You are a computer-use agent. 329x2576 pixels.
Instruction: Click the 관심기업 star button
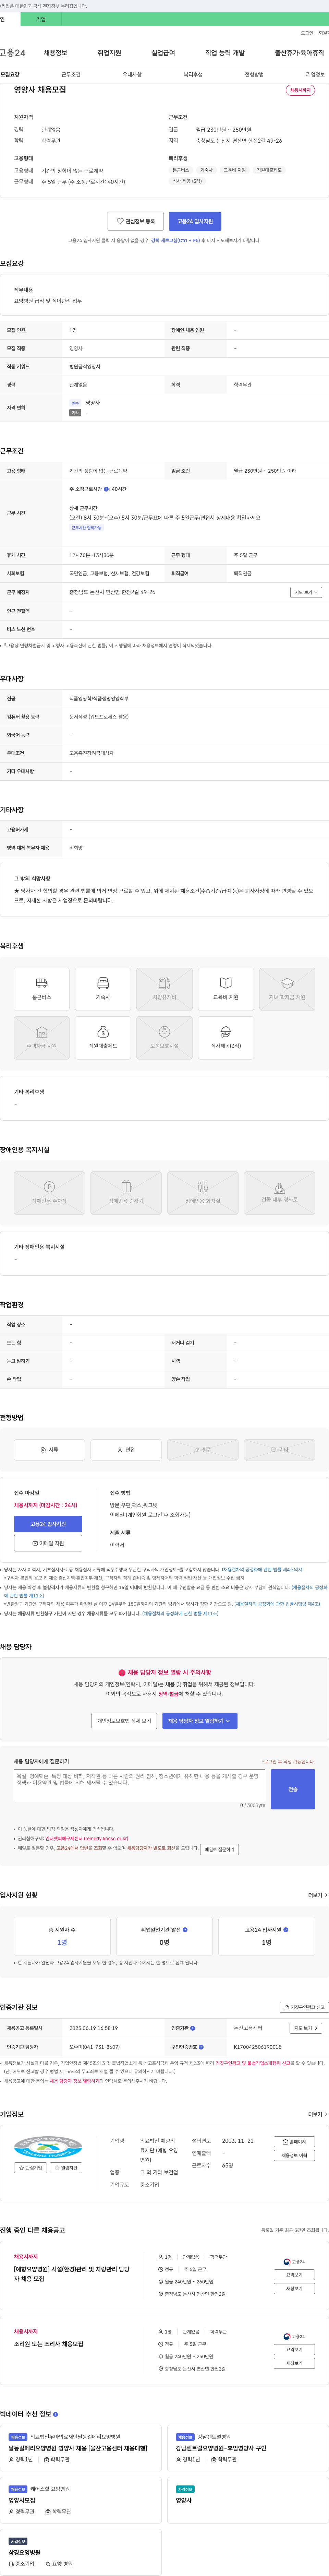pos(31,2168)
